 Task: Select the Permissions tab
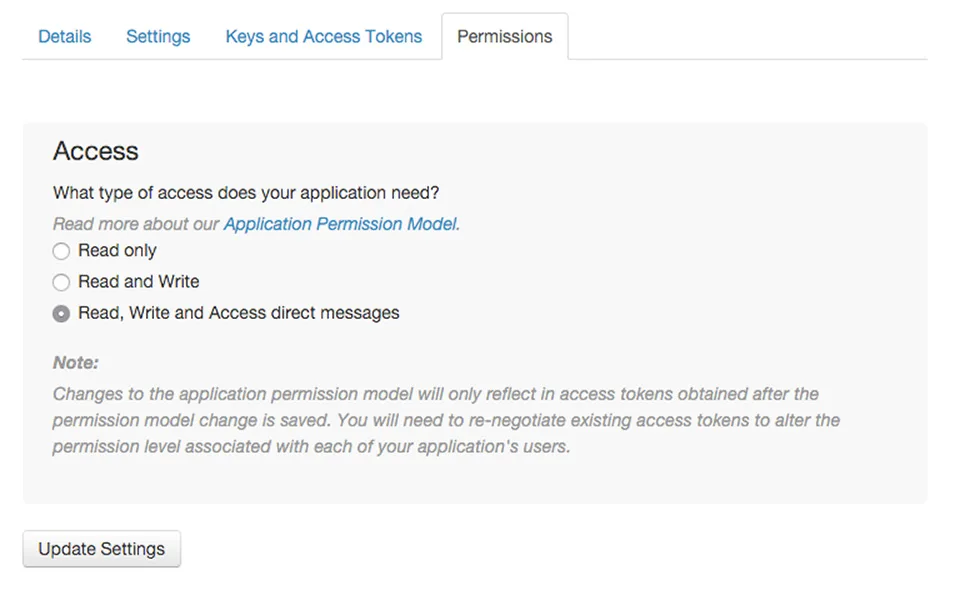pyautogui.click(x=504, y=36)
